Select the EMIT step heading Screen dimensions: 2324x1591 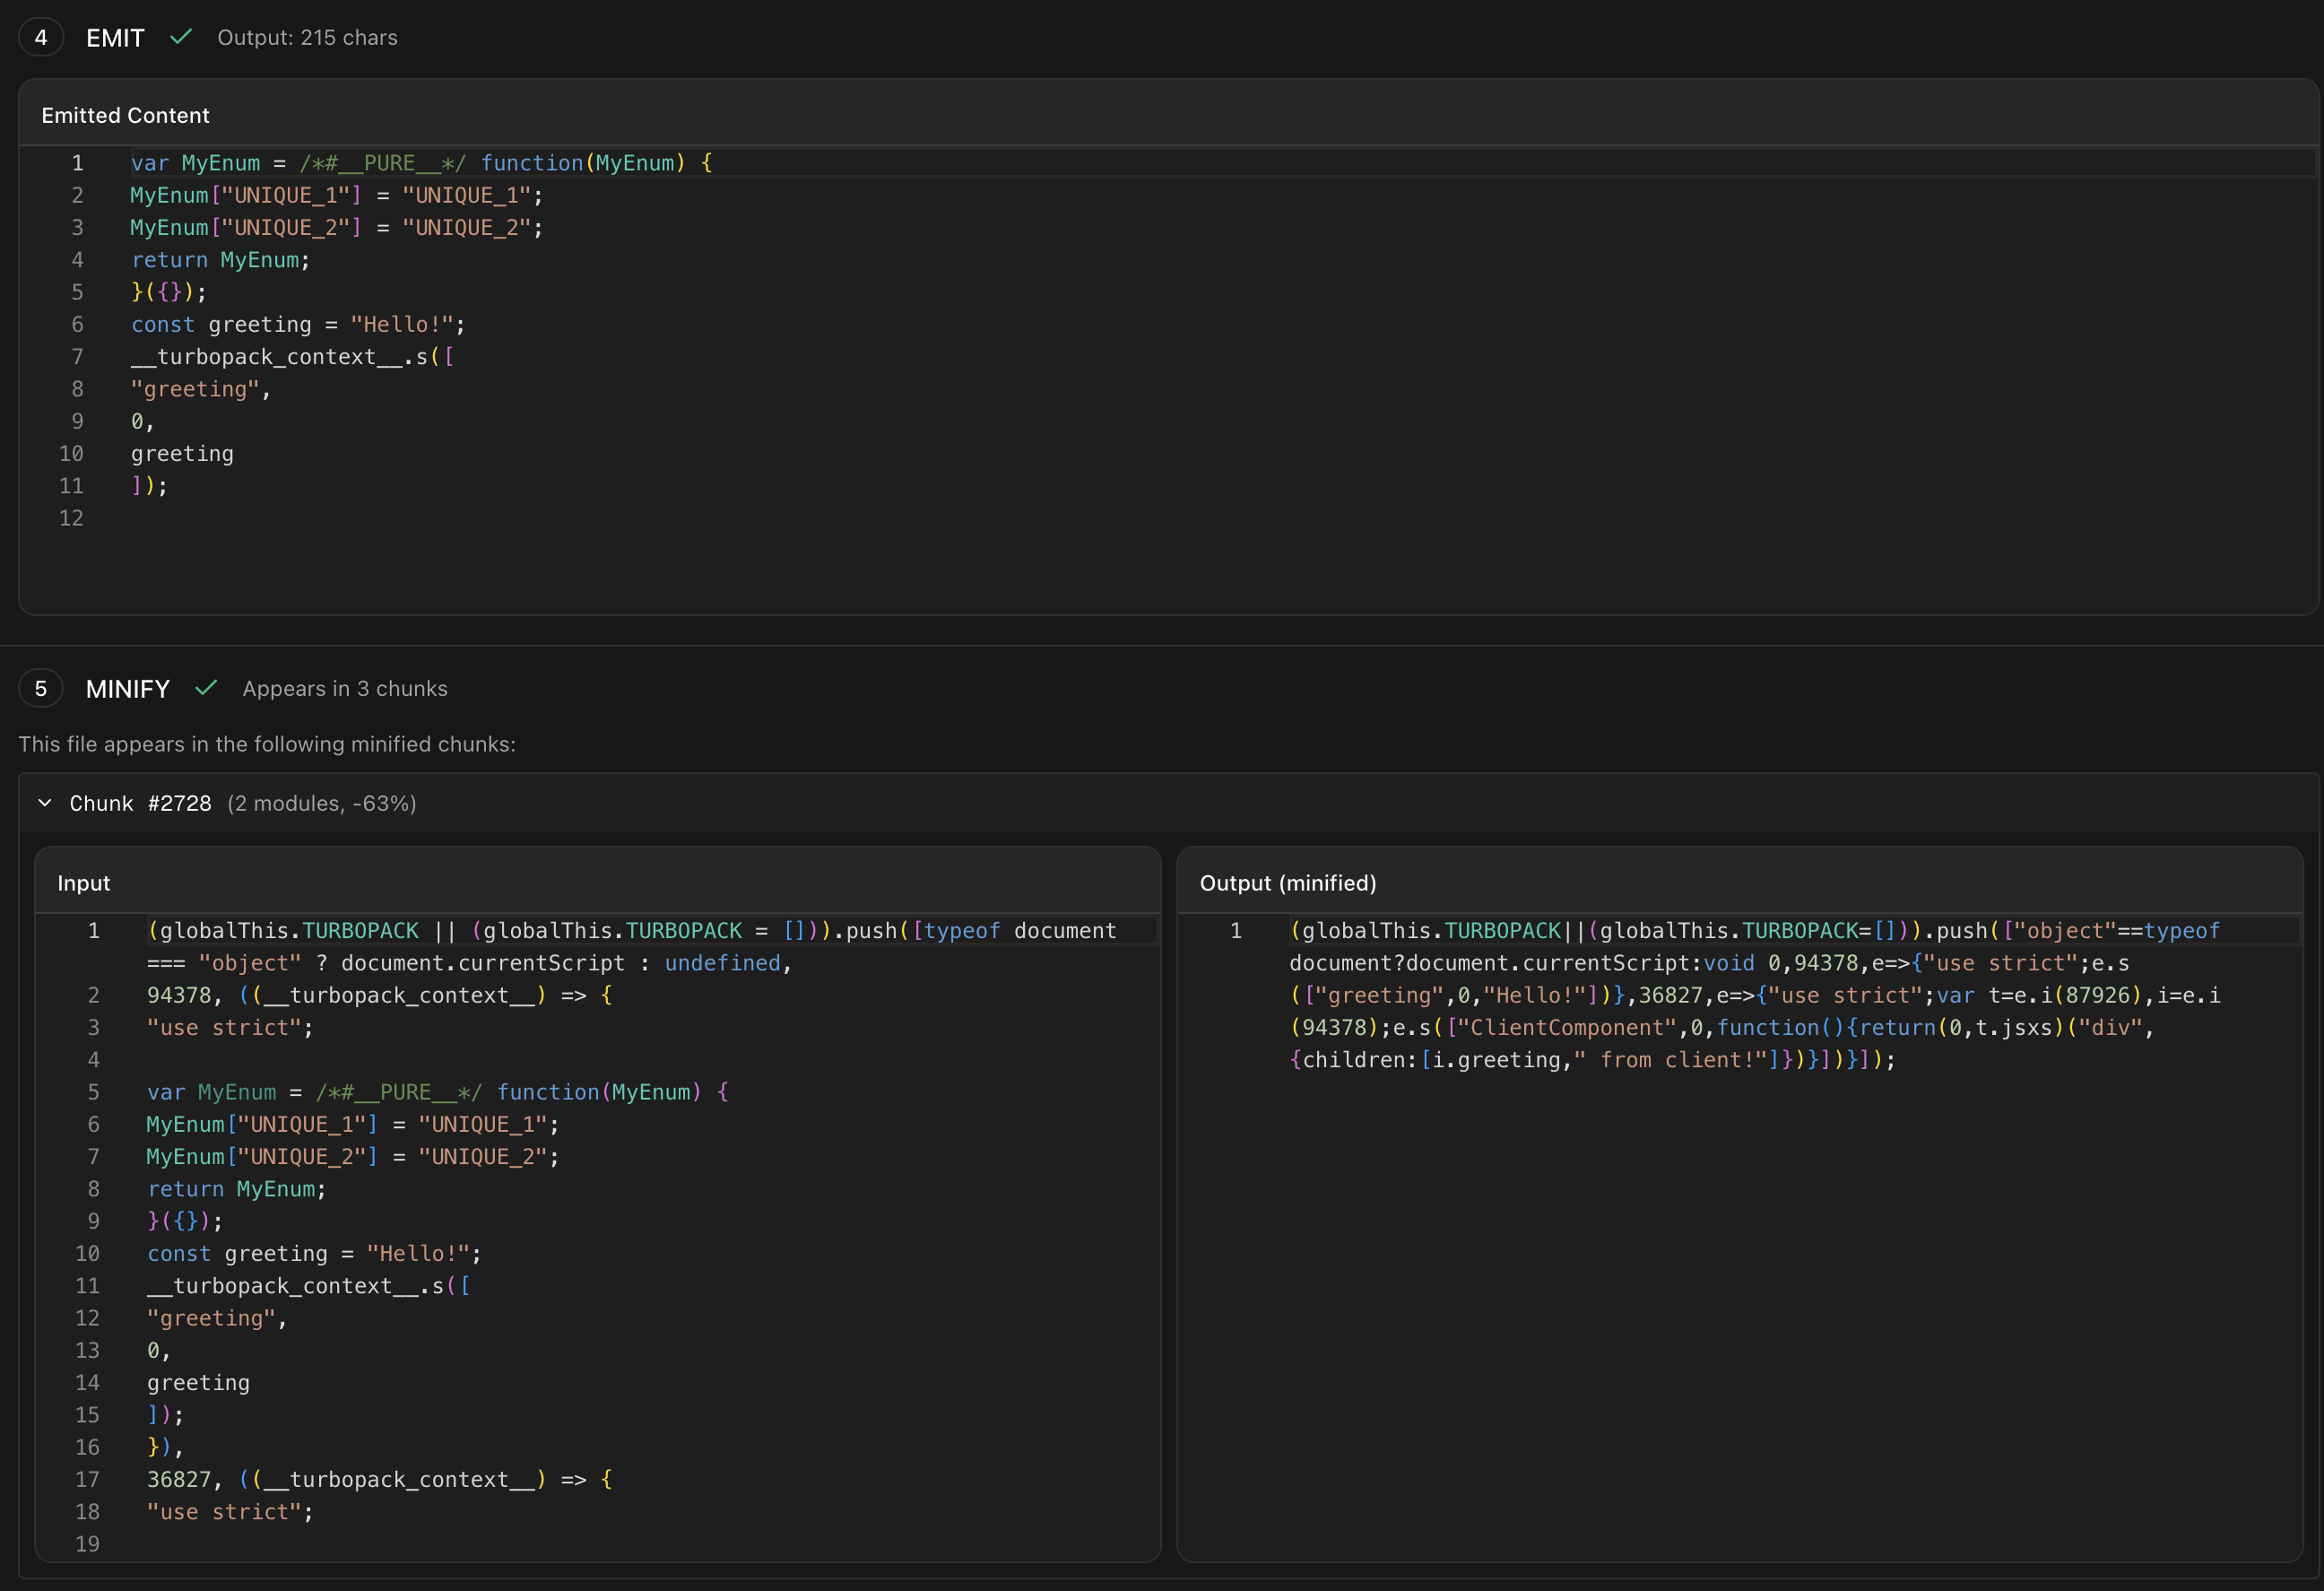click(115, 38)
